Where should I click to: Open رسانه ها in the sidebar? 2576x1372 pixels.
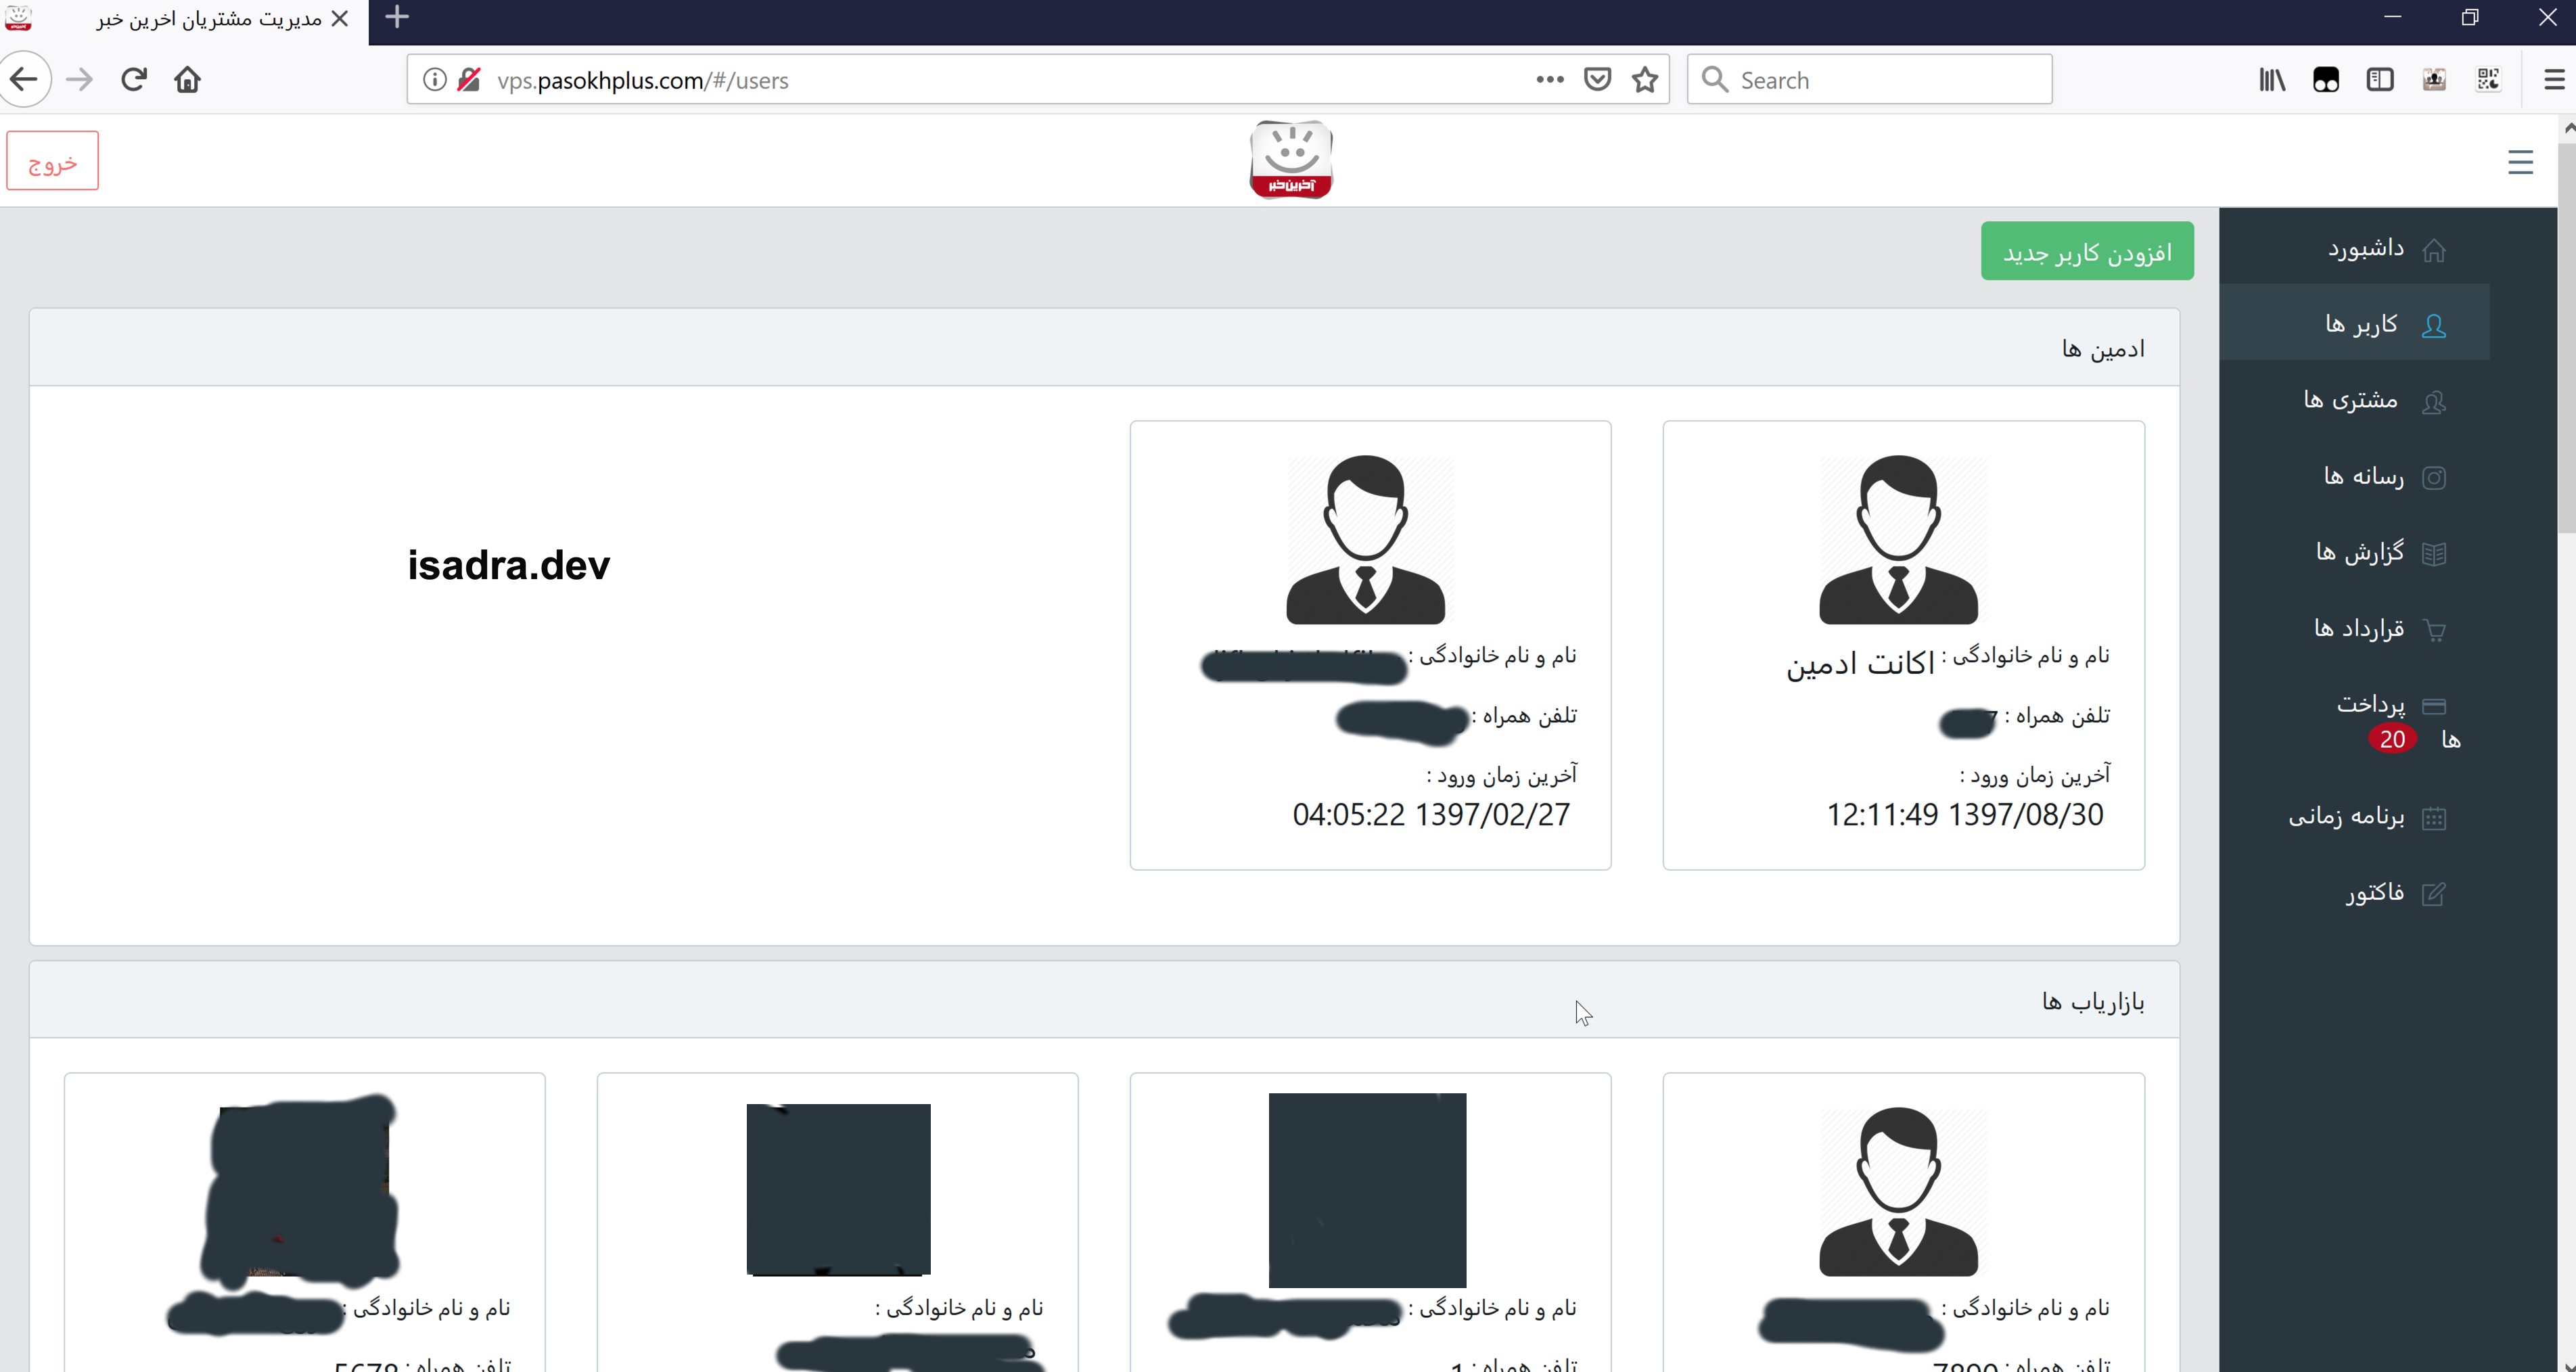(2355, 476)
